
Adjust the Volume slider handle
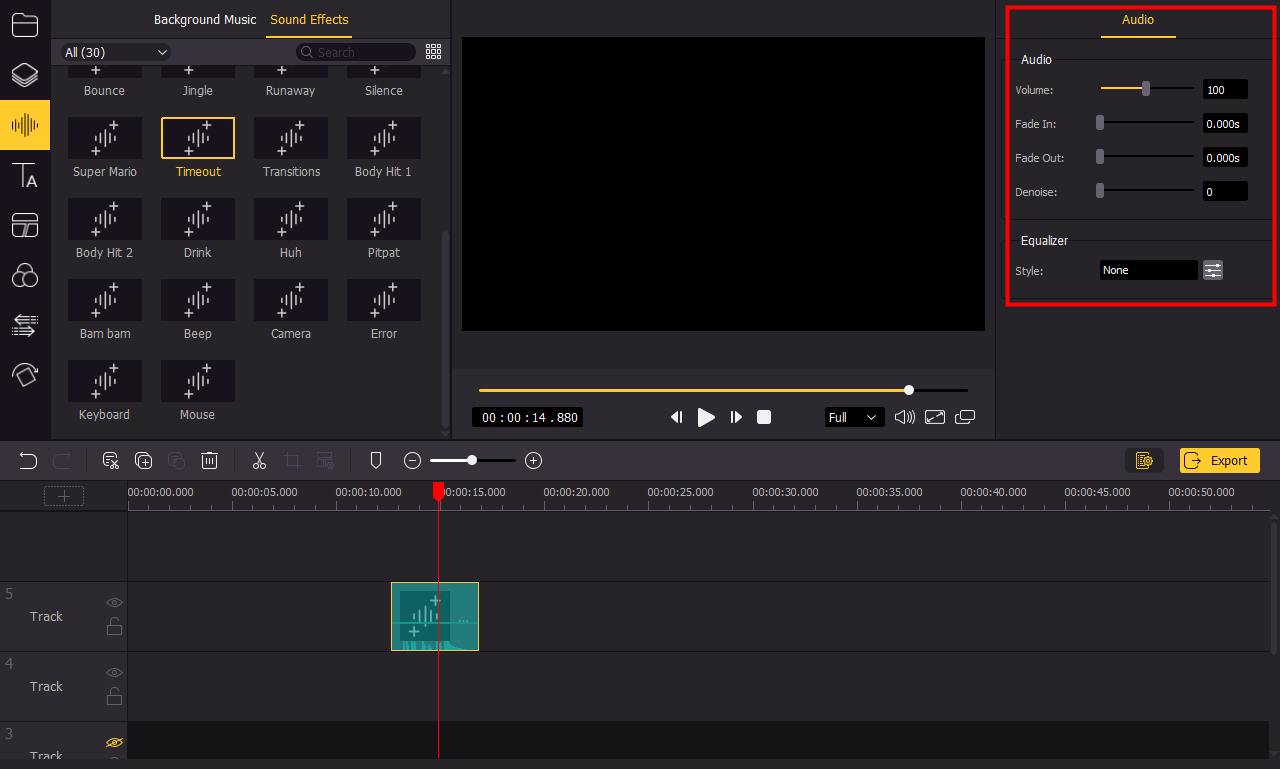click(x=1146, y=89)
